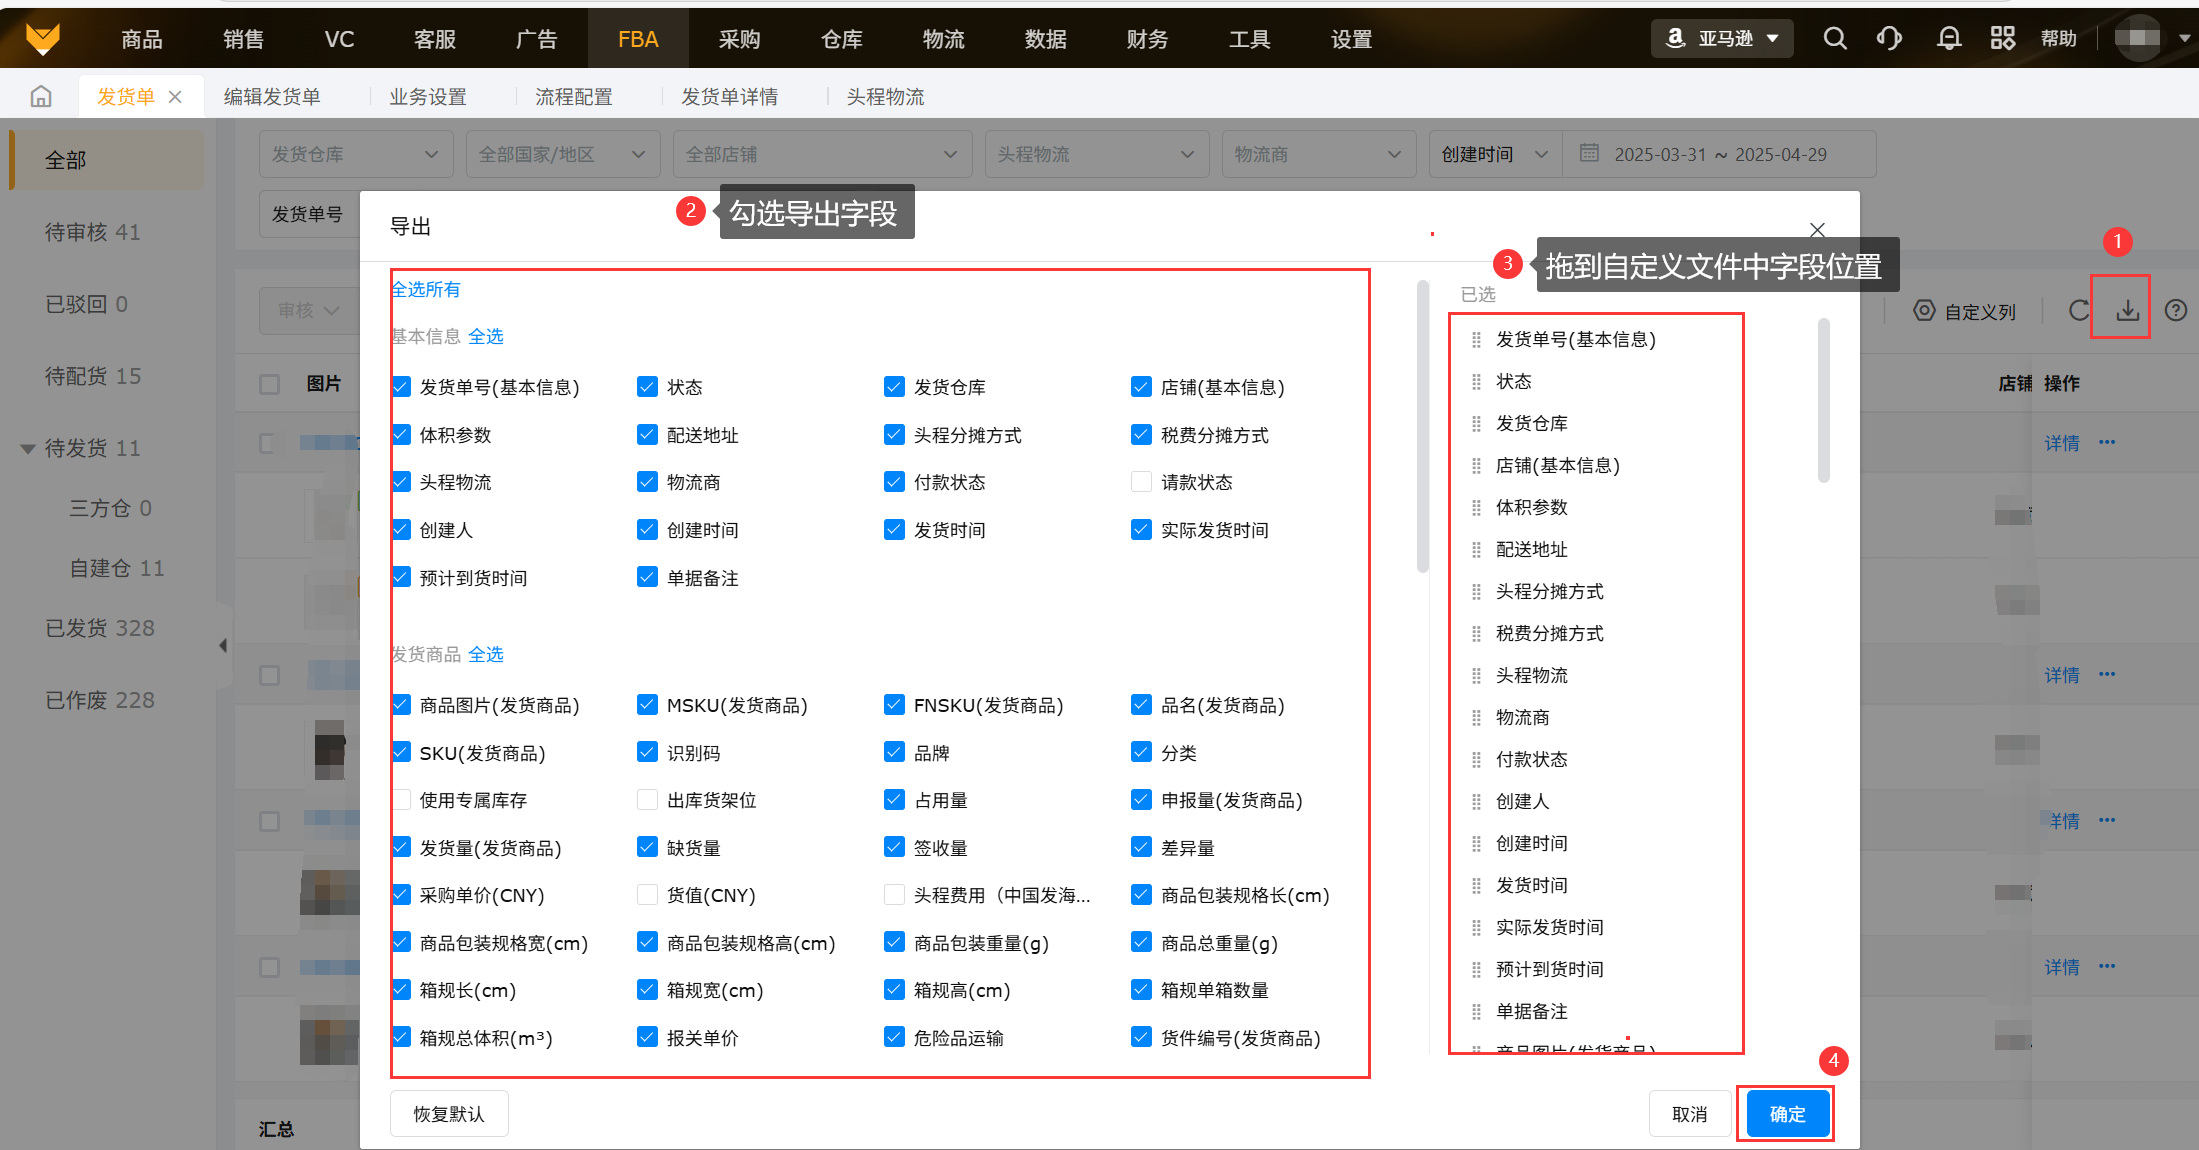The image size is (2199, 1150).
Task: Uncheck the 品牌 checkbox
Action: [894, 752]
